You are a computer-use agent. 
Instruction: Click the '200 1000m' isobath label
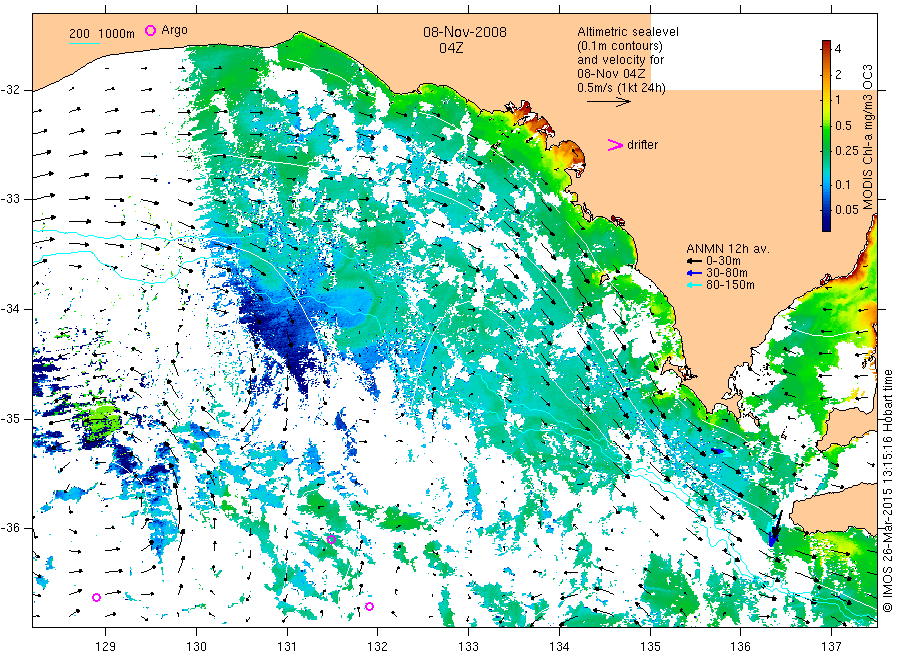102,33
